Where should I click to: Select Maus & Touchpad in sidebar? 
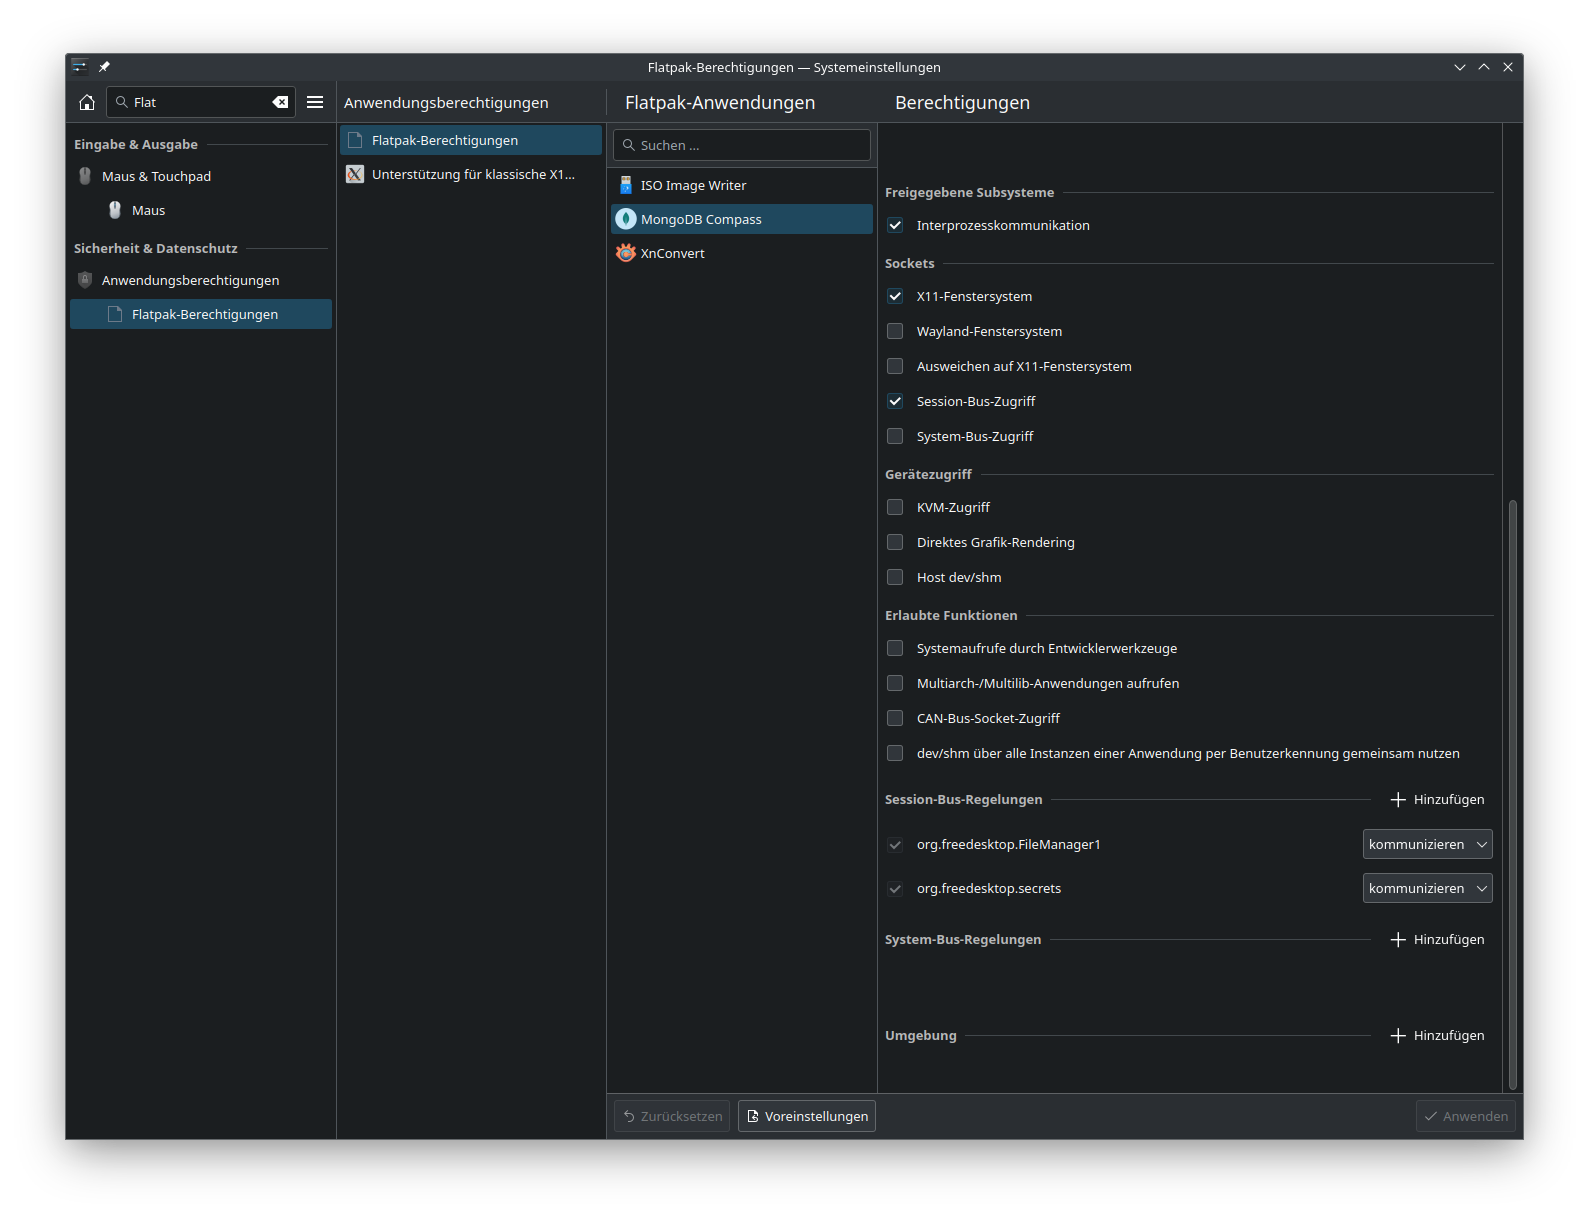[x=201, y=176]
